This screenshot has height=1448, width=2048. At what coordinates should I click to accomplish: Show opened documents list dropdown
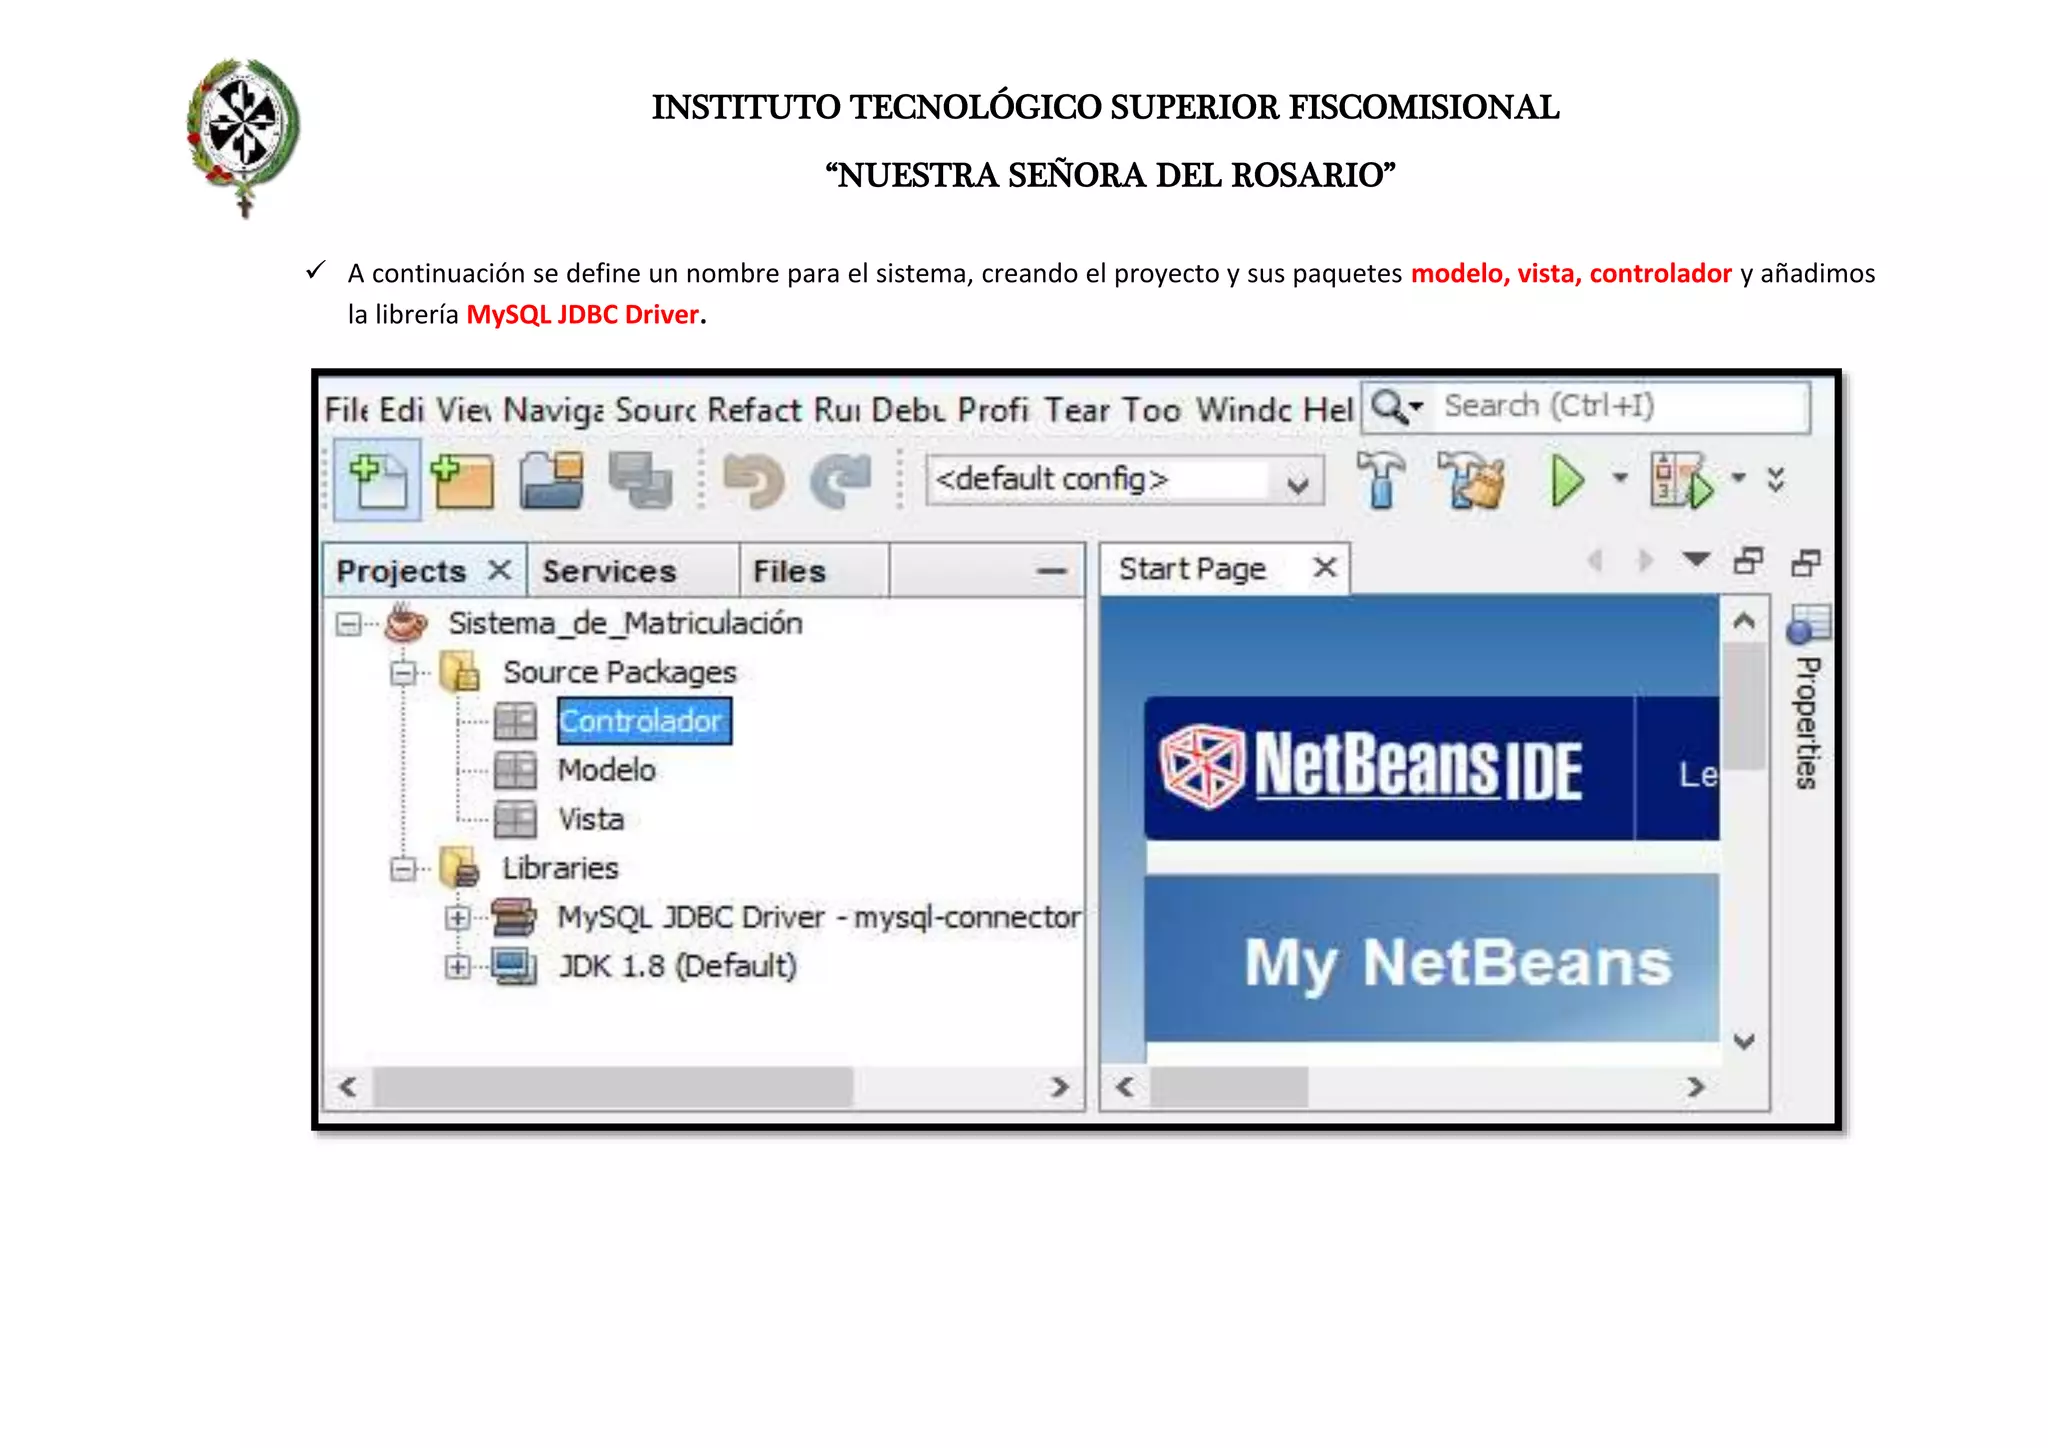[x=1697, y=560]
